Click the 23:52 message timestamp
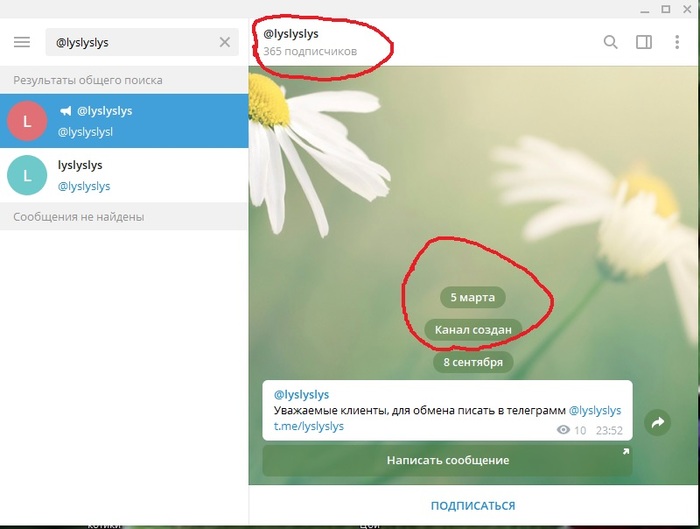The image size is (700, 529). tap(609, 430)
